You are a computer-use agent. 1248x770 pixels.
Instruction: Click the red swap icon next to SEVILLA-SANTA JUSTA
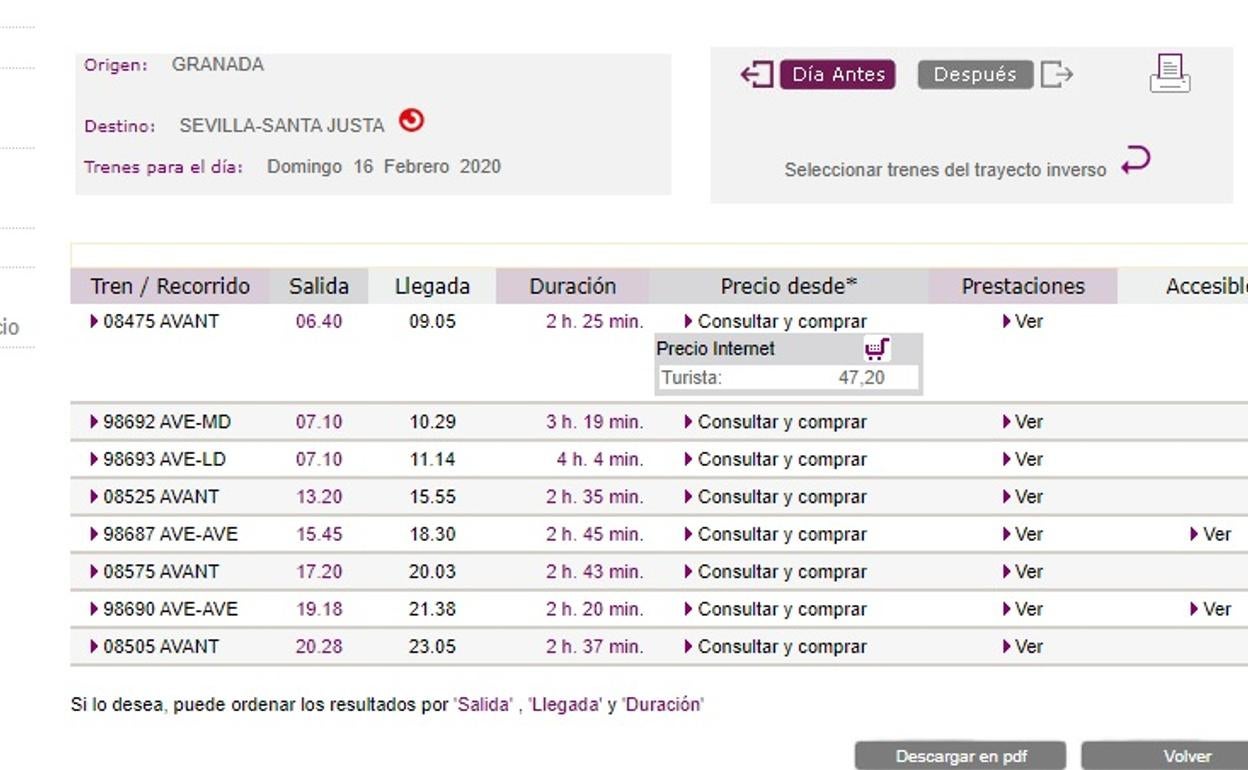click(x=411, y=121)
